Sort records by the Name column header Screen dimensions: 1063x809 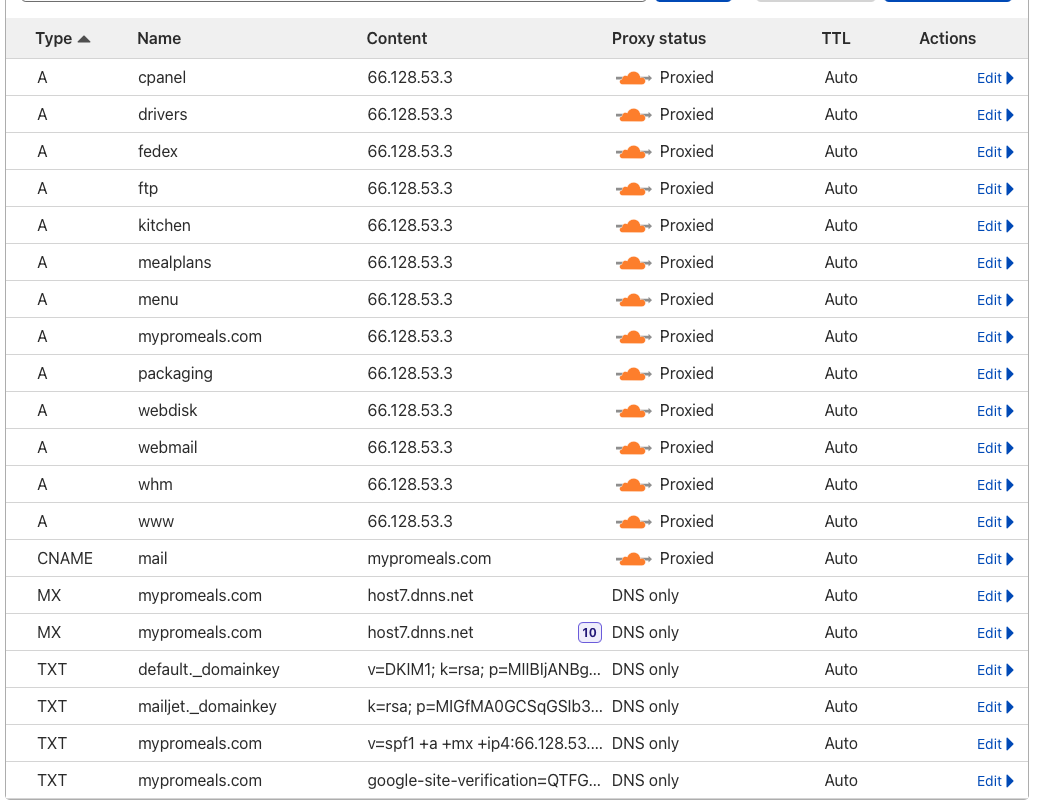click(x=159, y=39)
